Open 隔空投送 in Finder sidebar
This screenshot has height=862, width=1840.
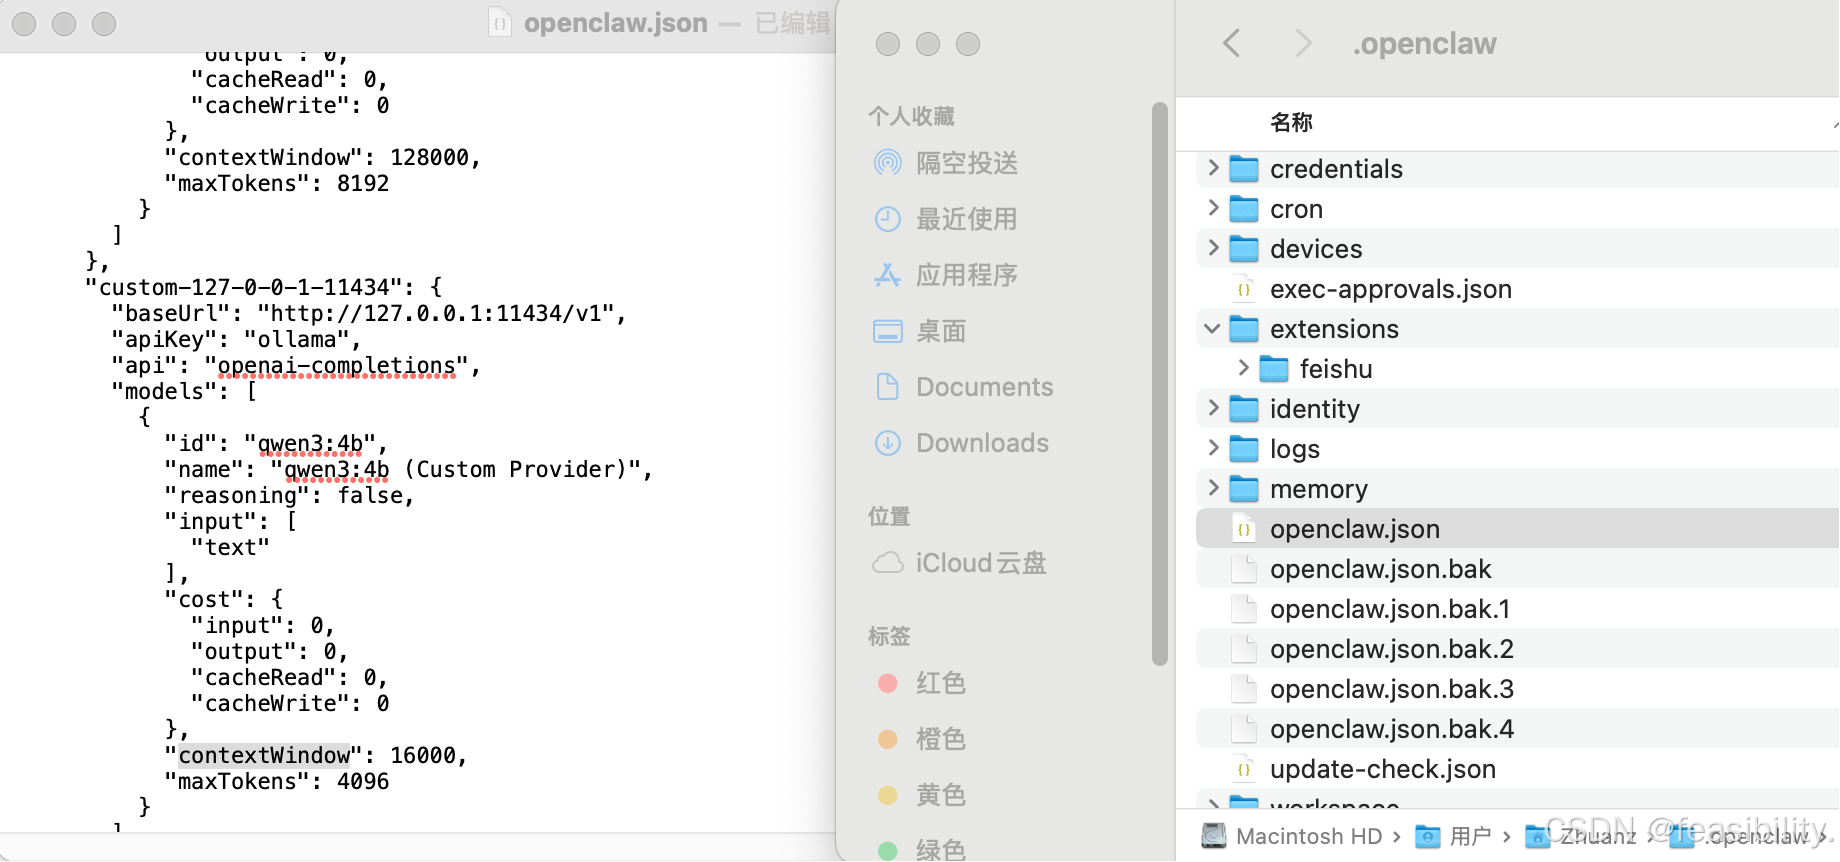(x=967, y=163)
